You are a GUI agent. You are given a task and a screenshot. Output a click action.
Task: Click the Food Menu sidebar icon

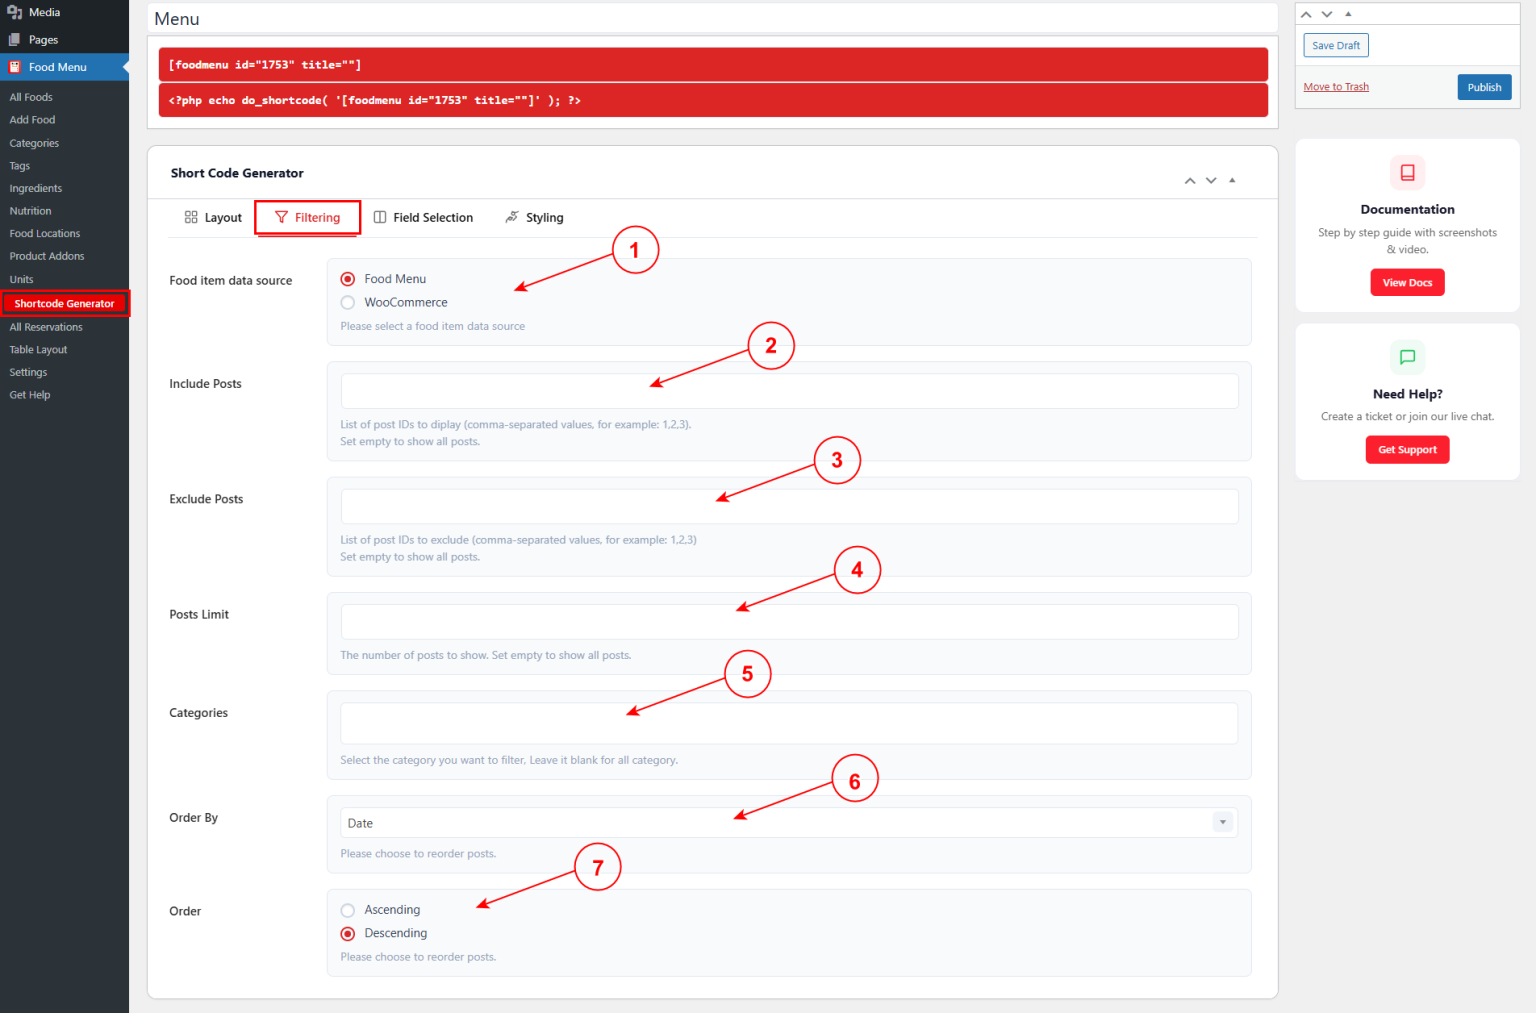pos(14,67)
